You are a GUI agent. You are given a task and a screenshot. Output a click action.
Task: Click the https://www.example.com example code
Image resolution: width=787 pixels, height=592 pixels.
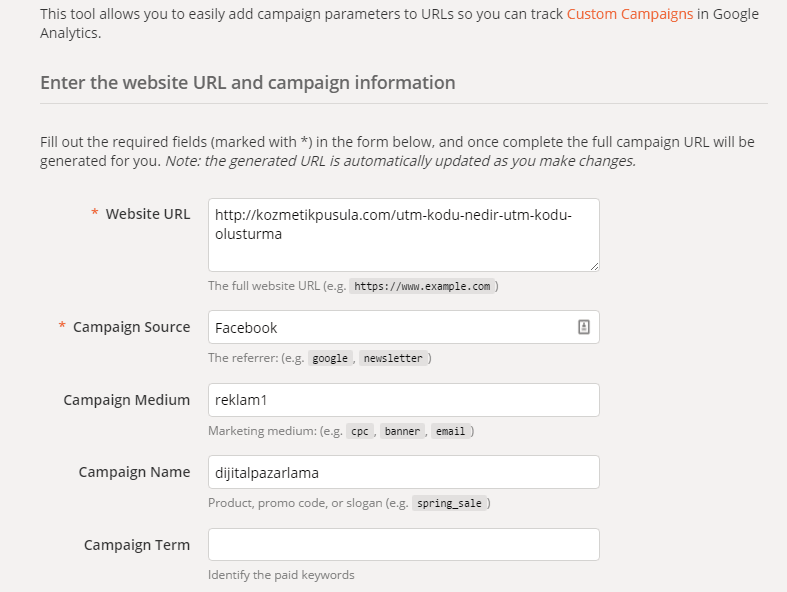422,286
